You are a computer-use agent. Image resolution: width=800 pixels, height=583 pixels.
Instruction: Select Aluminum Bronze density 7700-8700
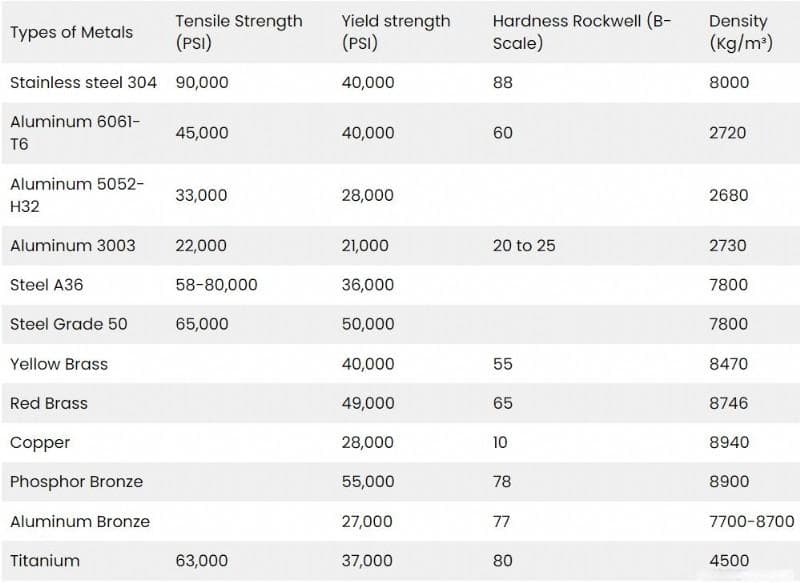tap(752, 521)
